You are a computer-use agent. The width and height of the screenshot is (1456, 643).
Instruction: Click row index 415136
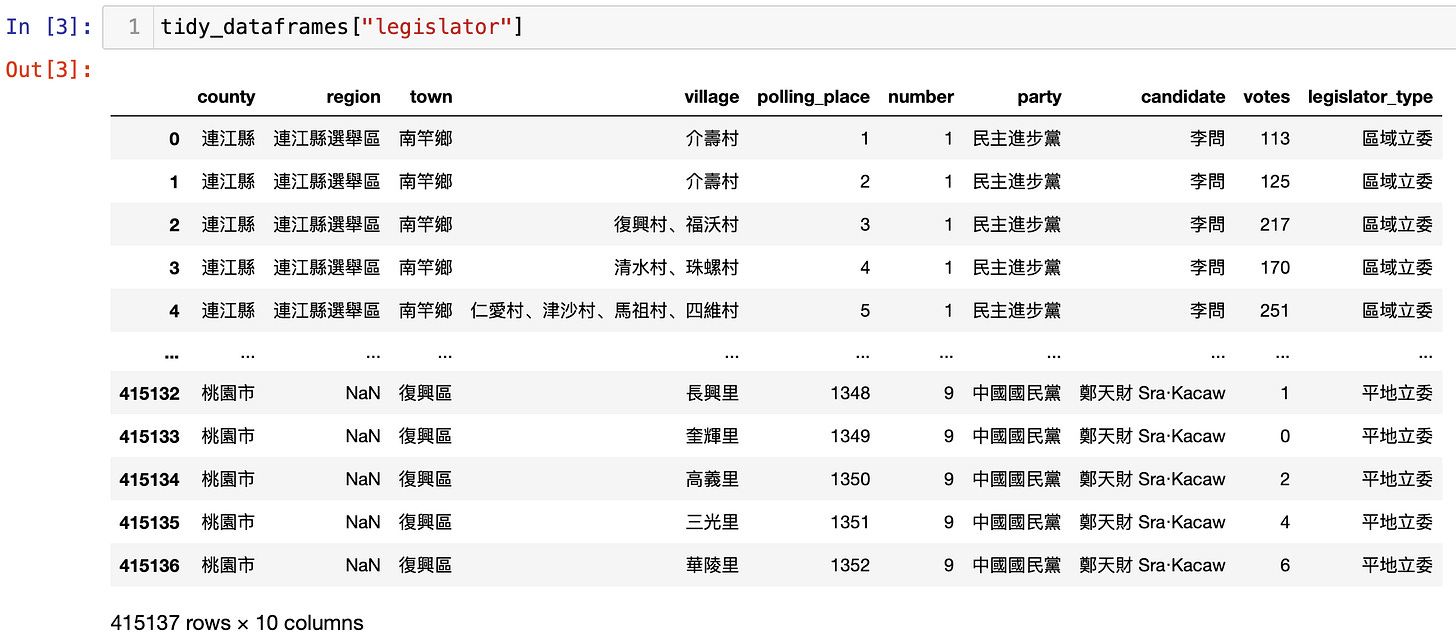pos(149,566)
